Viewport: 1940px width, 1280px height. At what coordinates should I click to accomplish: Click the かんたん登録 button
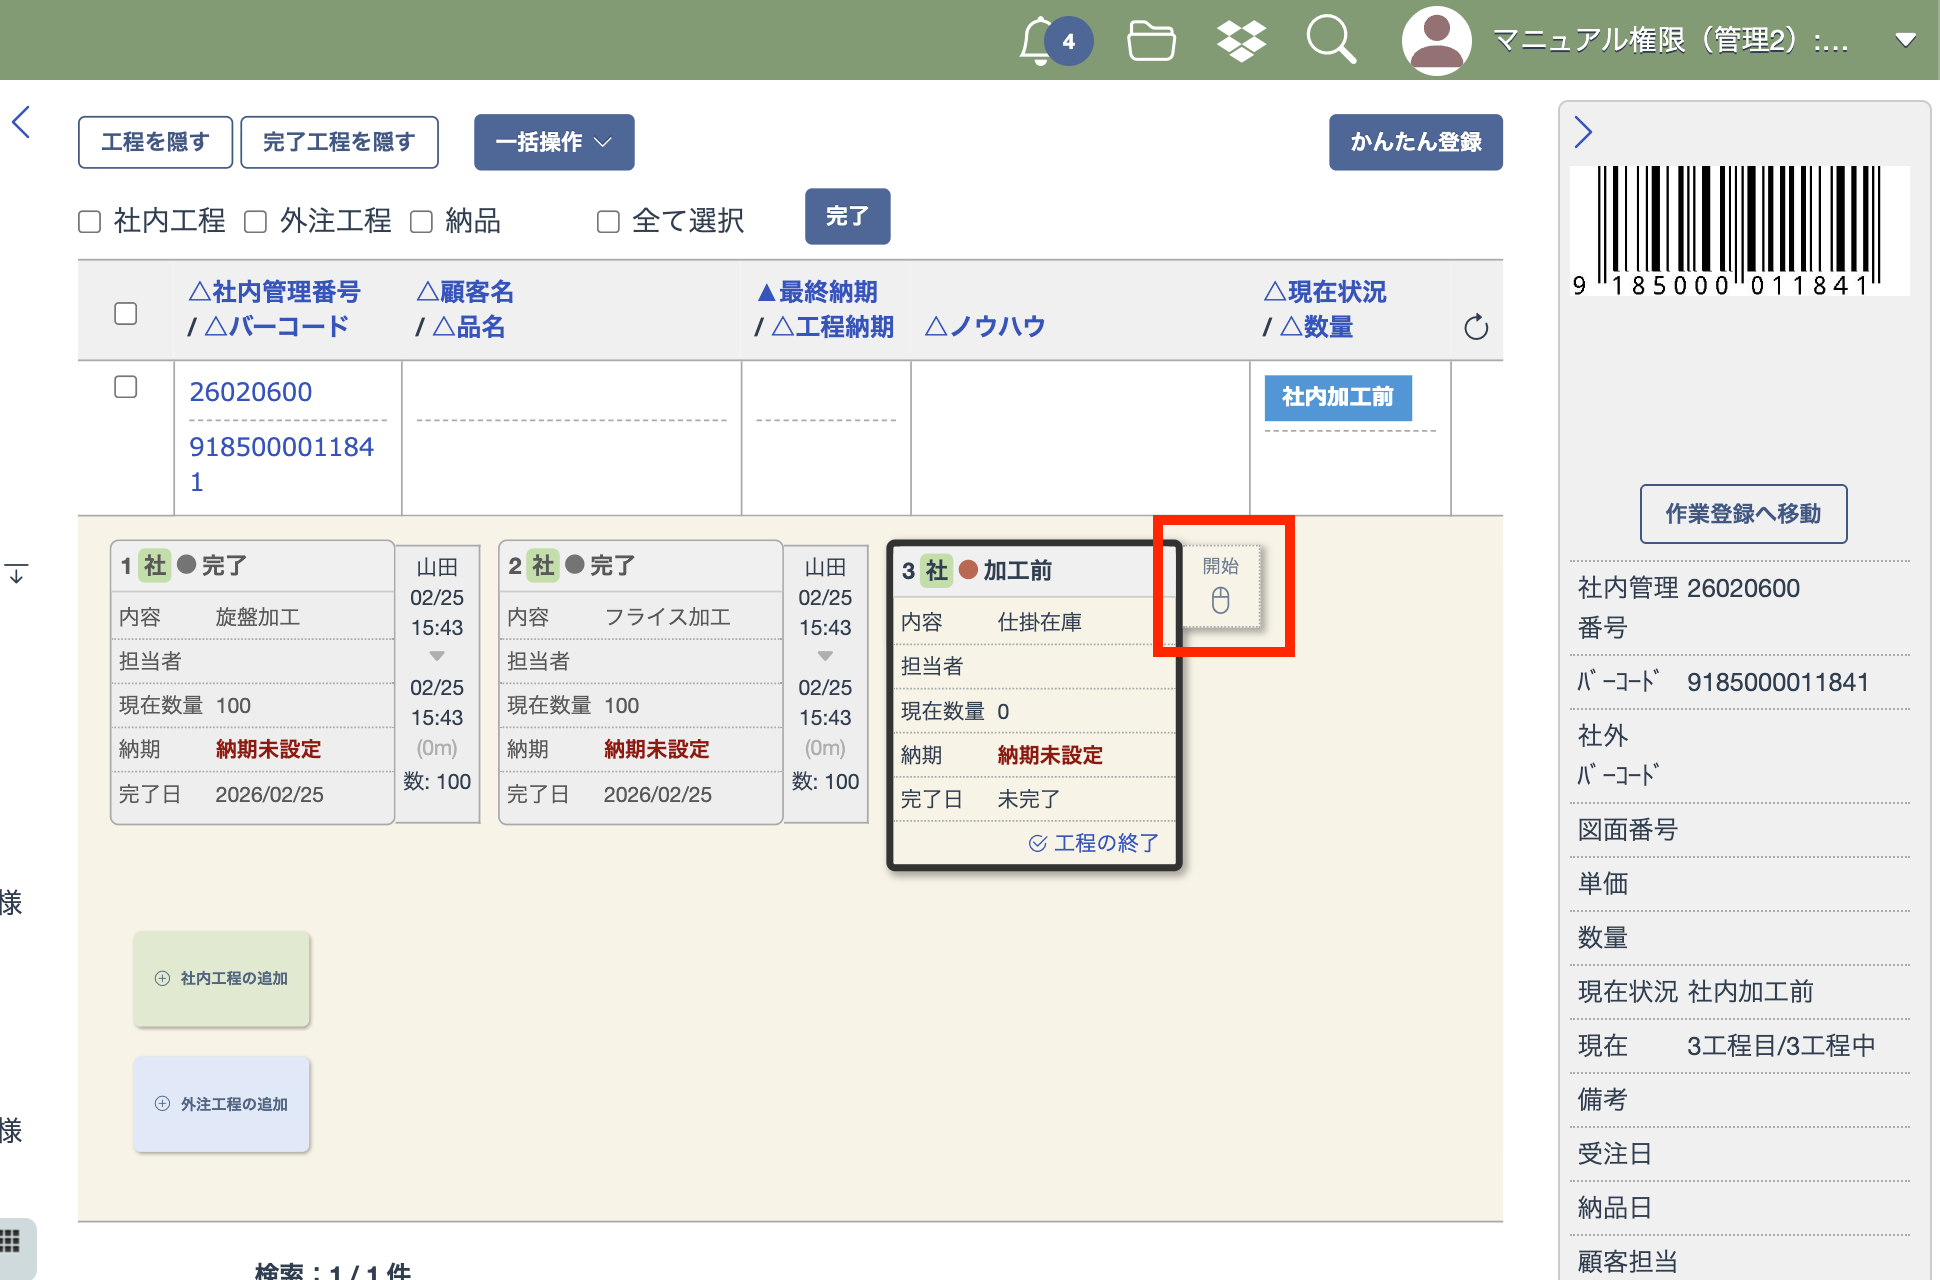(x=1415, y=142)
